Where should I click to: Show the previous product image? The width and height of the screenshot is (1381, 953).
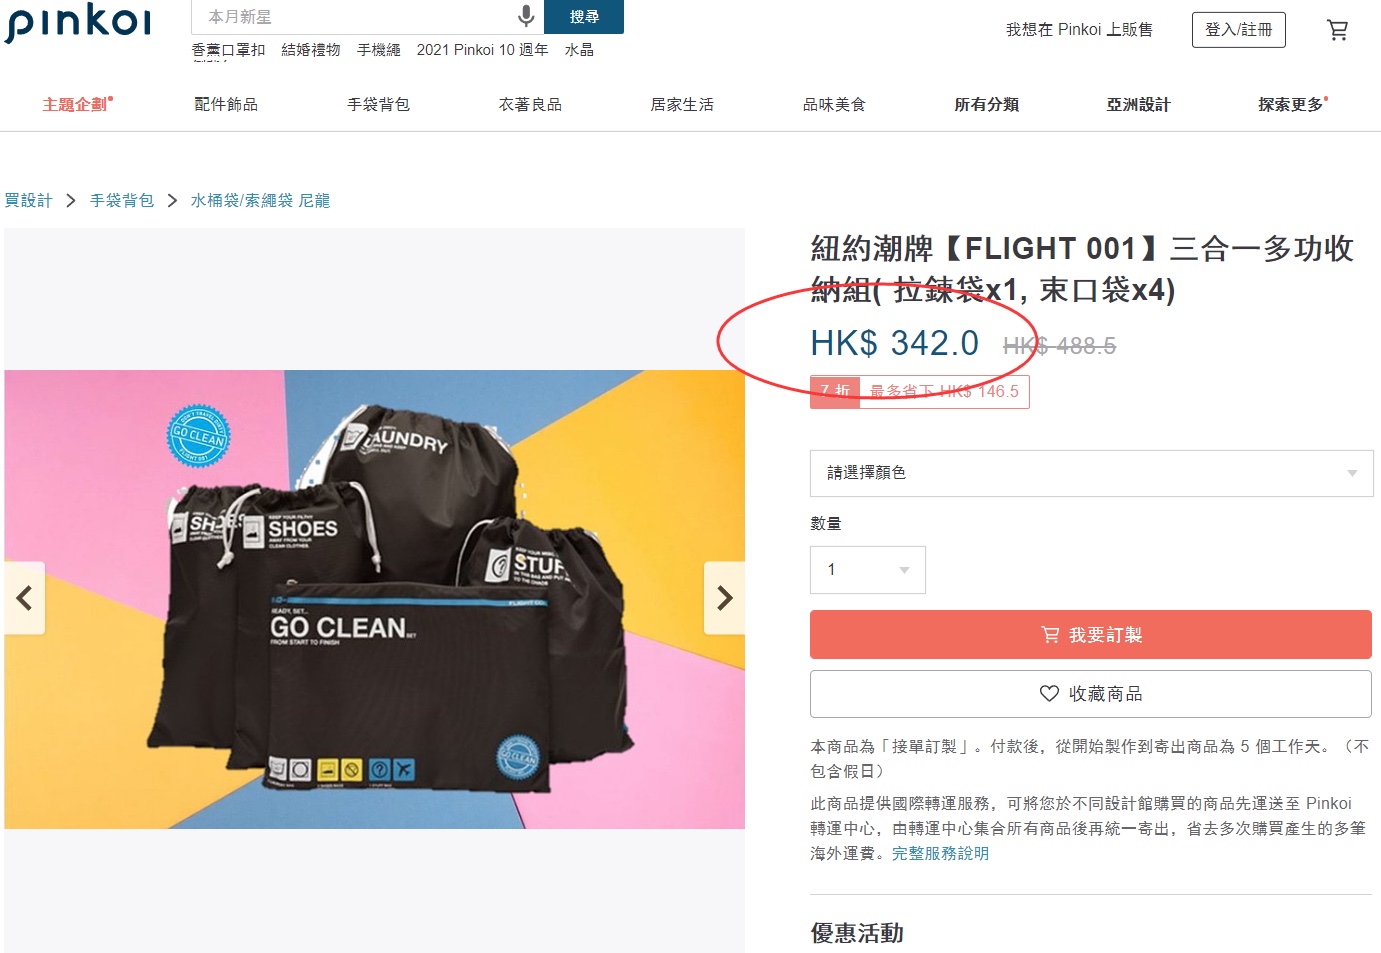pos(25,598)
